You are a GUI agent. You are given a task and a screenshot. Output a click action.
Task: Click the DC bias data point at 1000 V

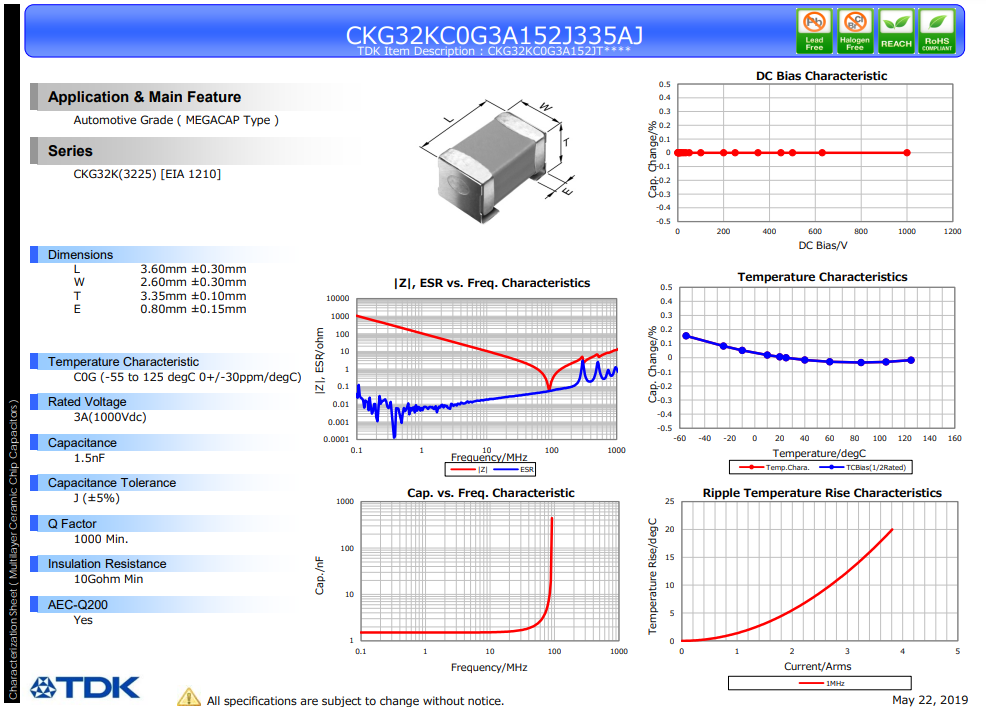point(907,153)
